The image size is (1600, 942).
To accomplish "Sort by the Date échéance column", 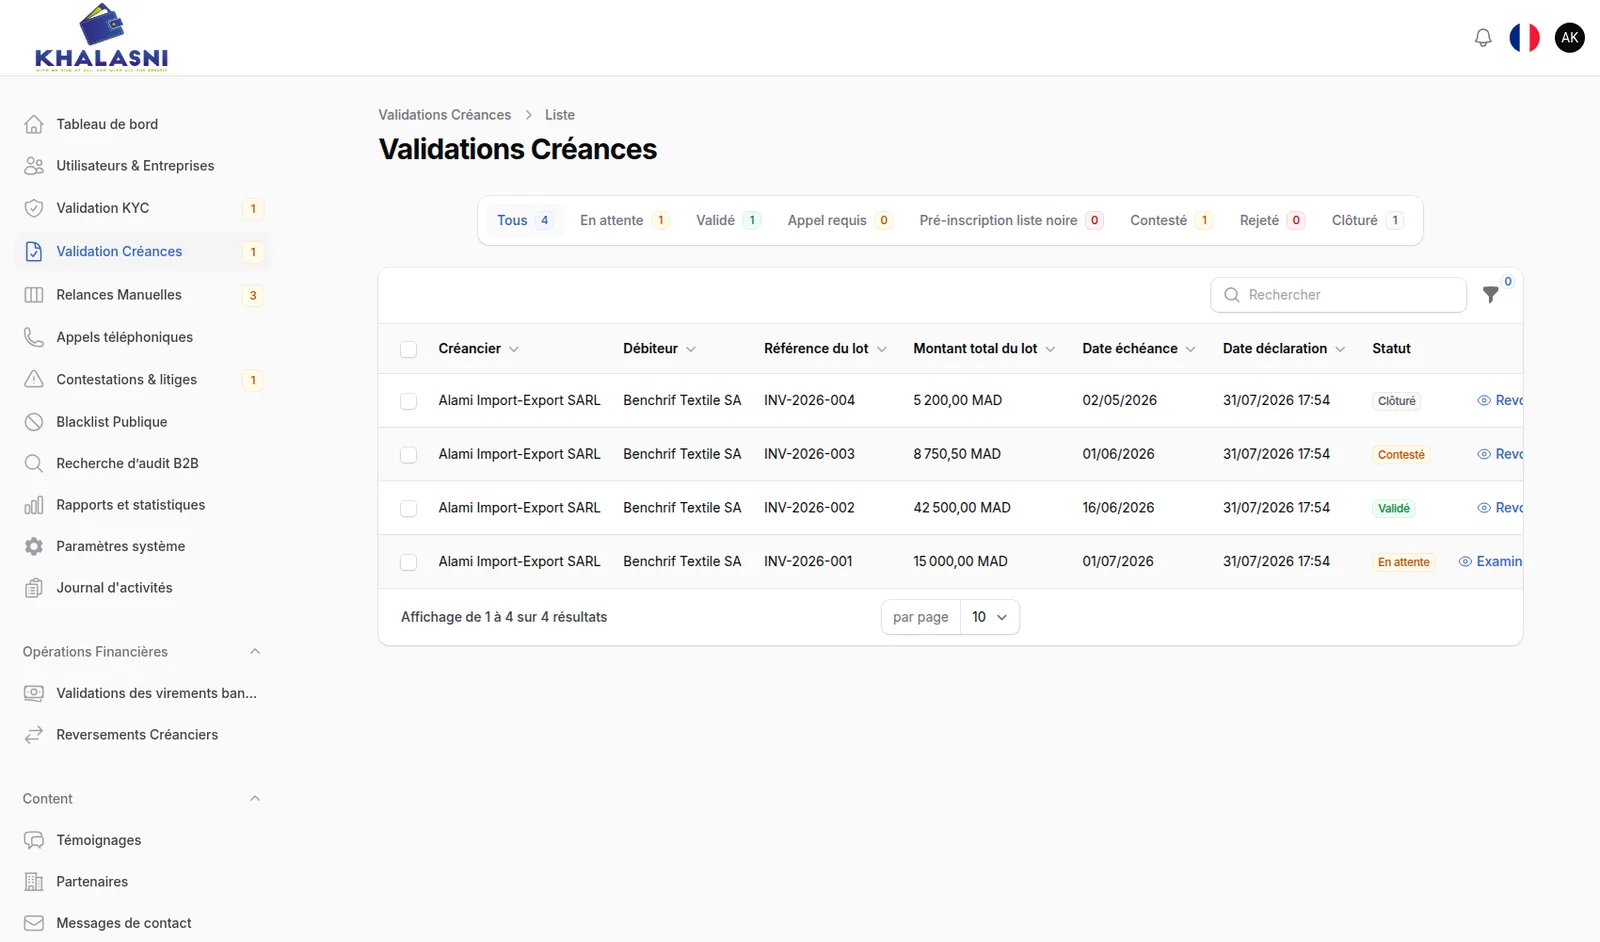I will (x=1139, y=348).
